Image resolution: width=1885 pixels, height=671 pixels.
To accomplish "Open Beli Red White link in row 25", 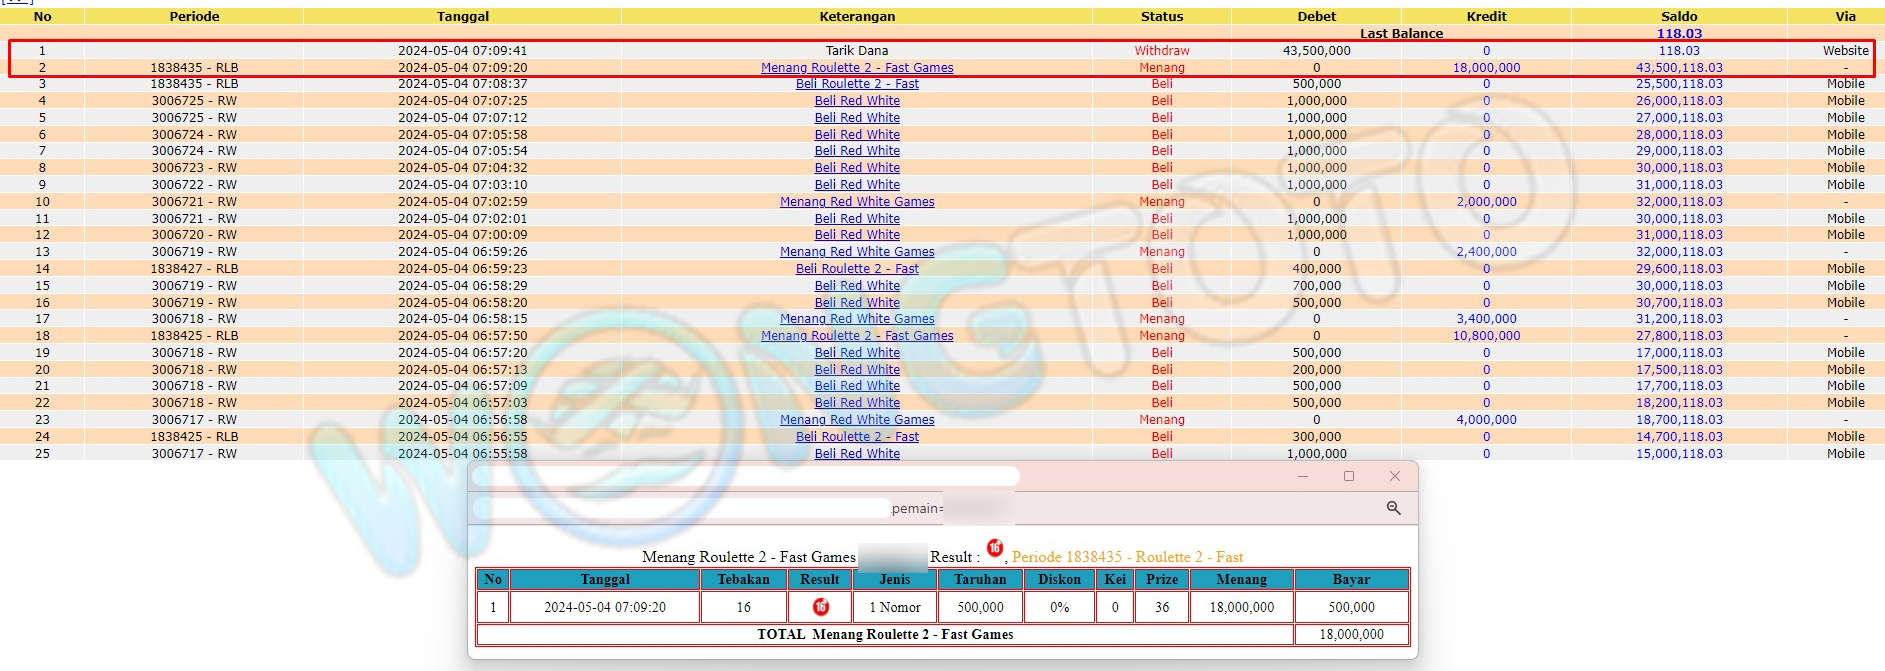I will (857, 454).
